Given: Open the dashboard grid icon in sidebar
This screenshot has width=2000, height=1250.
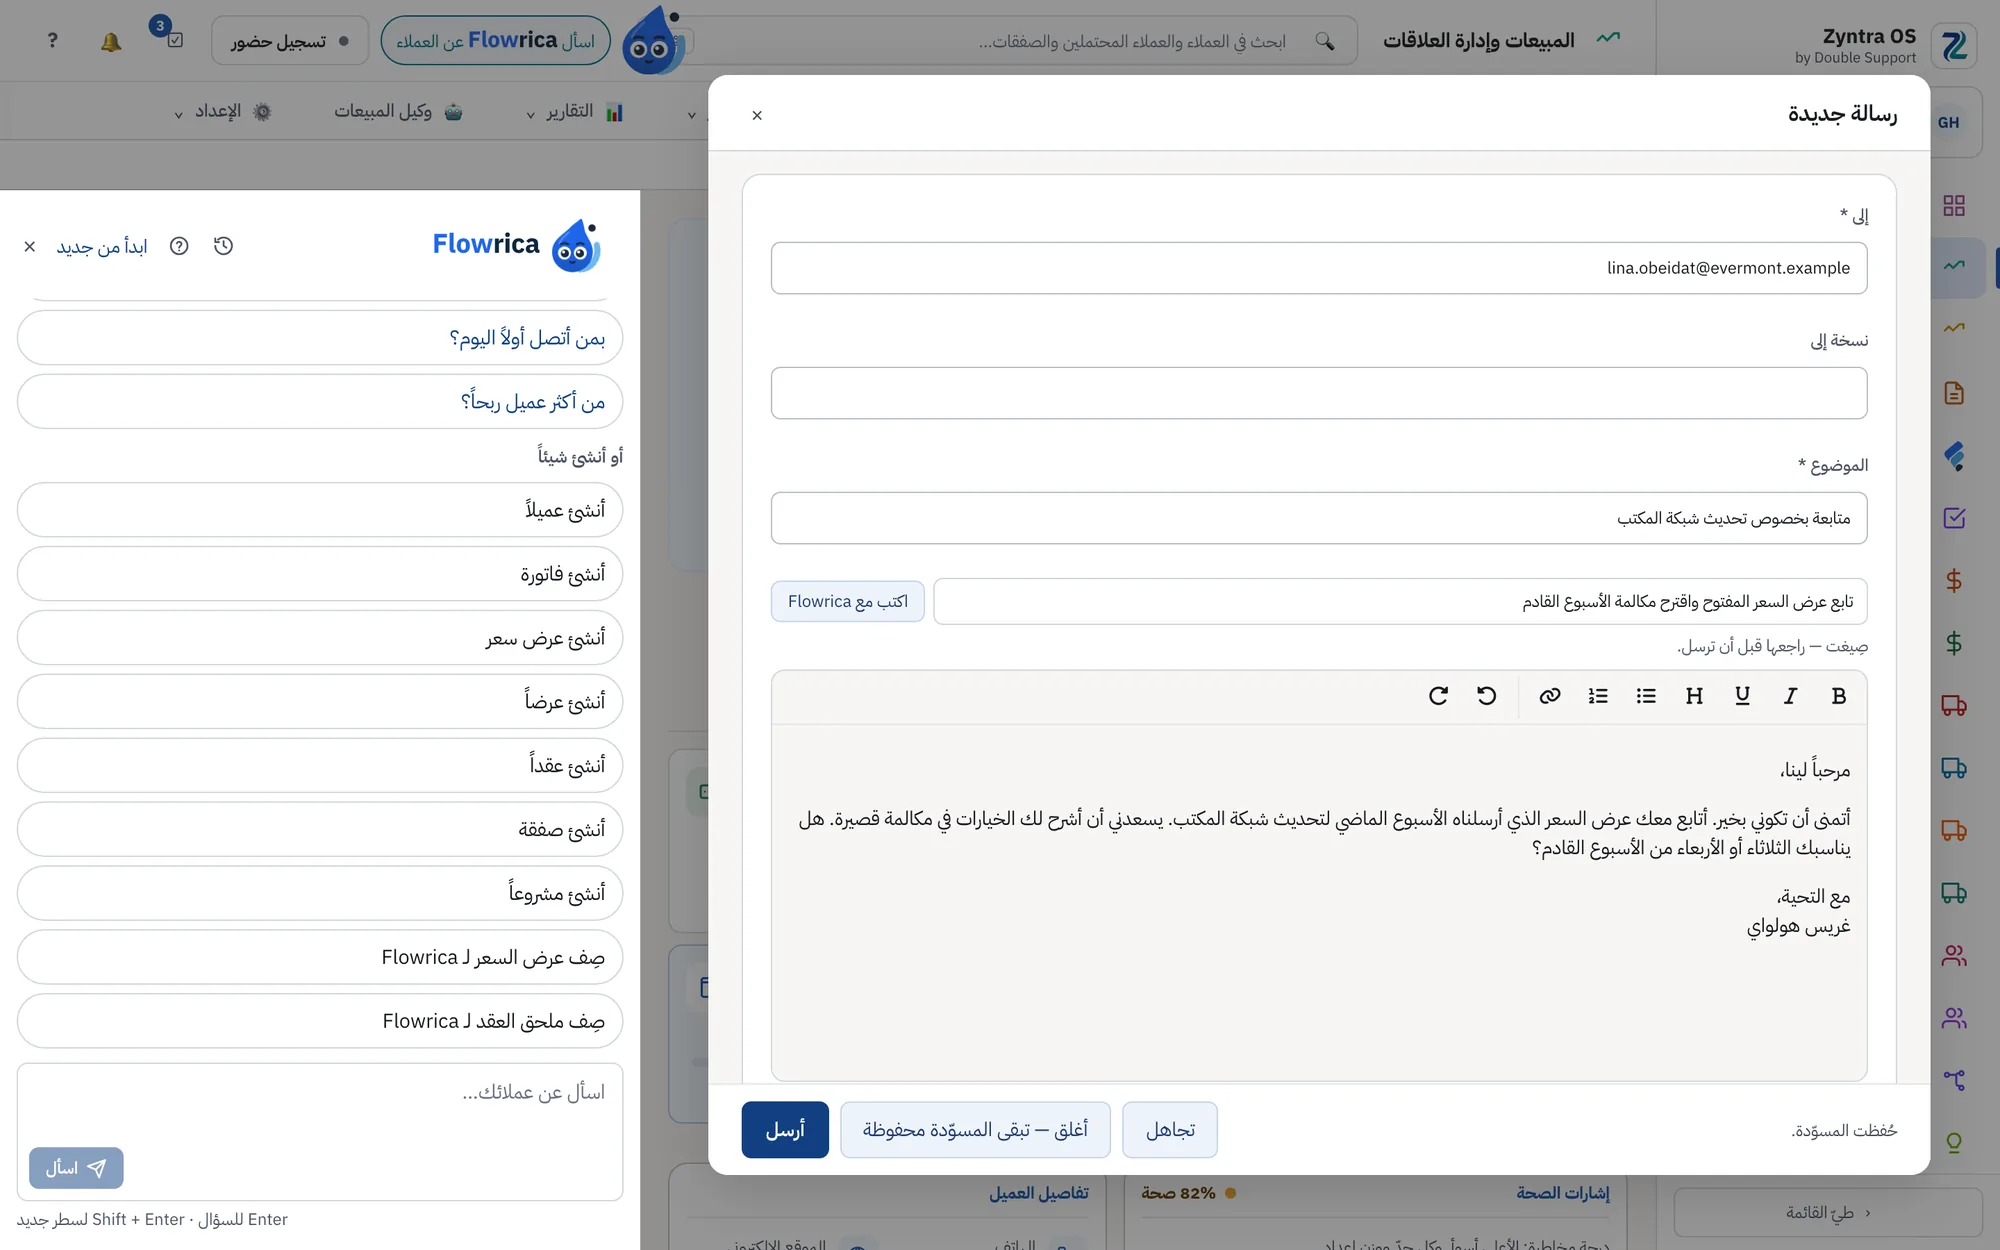Looking at the screenshot, I should tap(1954, 205).
